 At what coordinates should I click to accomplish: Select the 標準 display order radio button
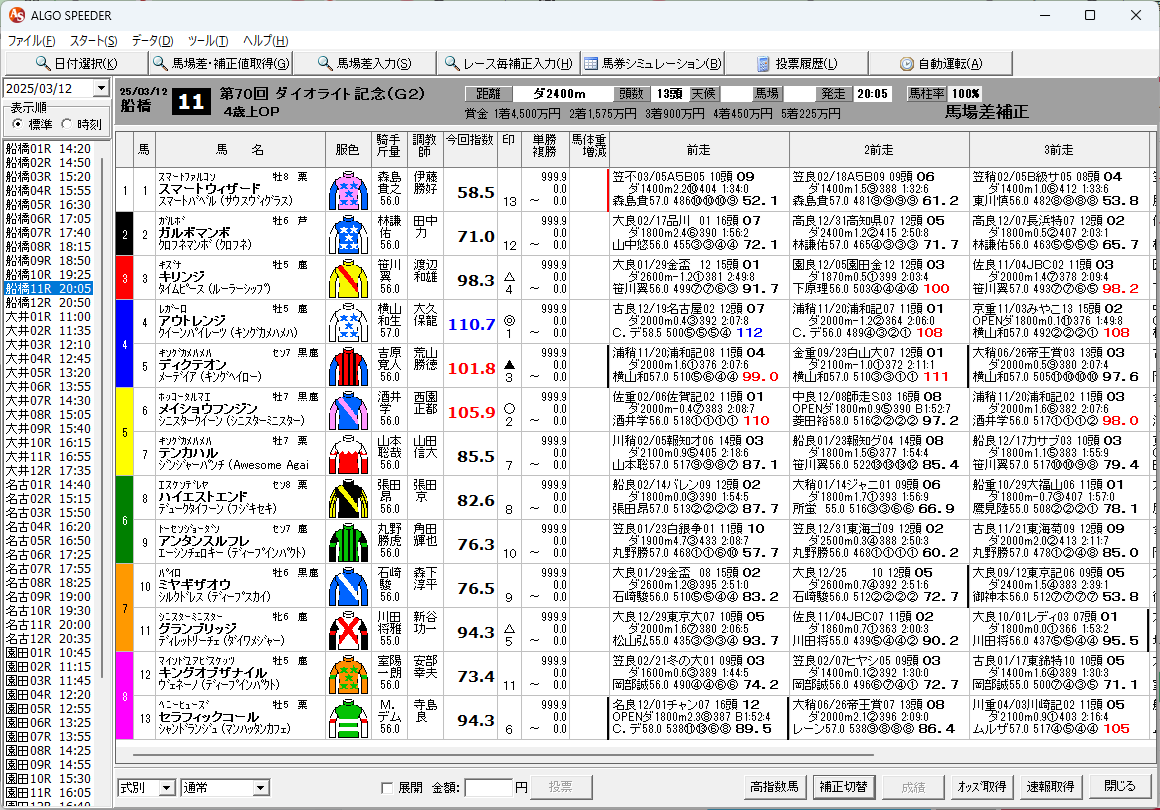18,124
